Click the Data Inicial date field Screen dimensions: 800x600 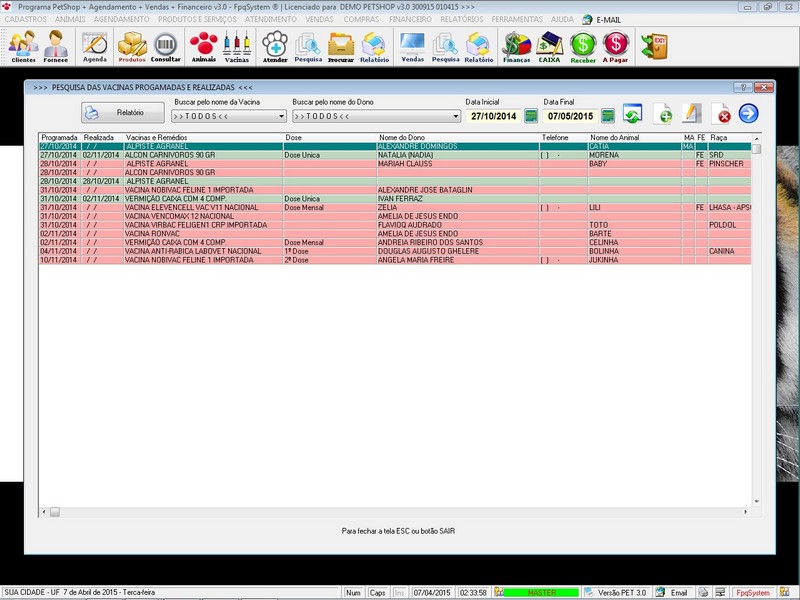tap(493, 116)
